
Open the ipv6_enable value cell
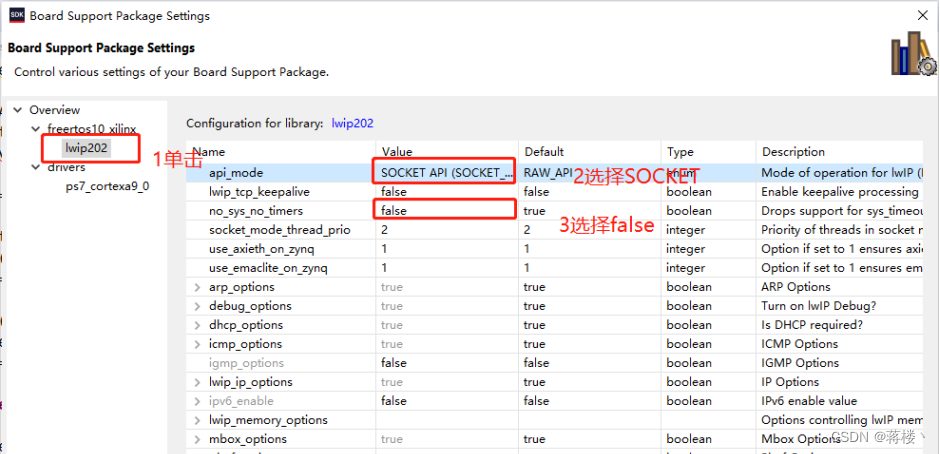447,401
